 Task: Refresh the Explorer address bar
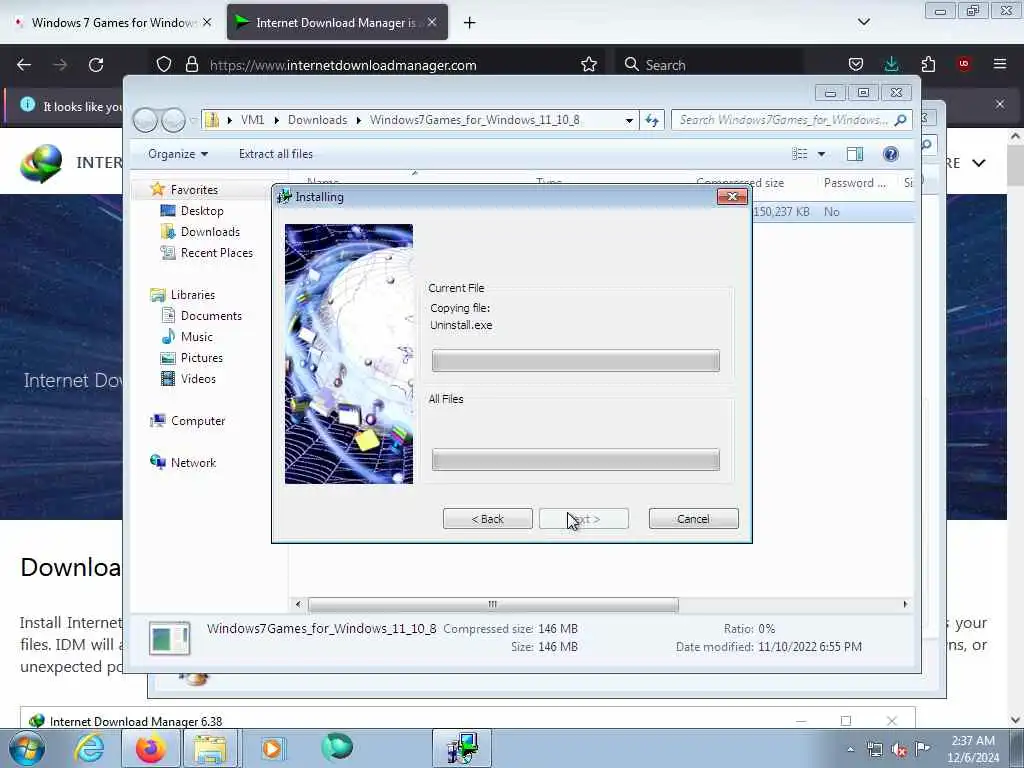click(x=651, y=120)
